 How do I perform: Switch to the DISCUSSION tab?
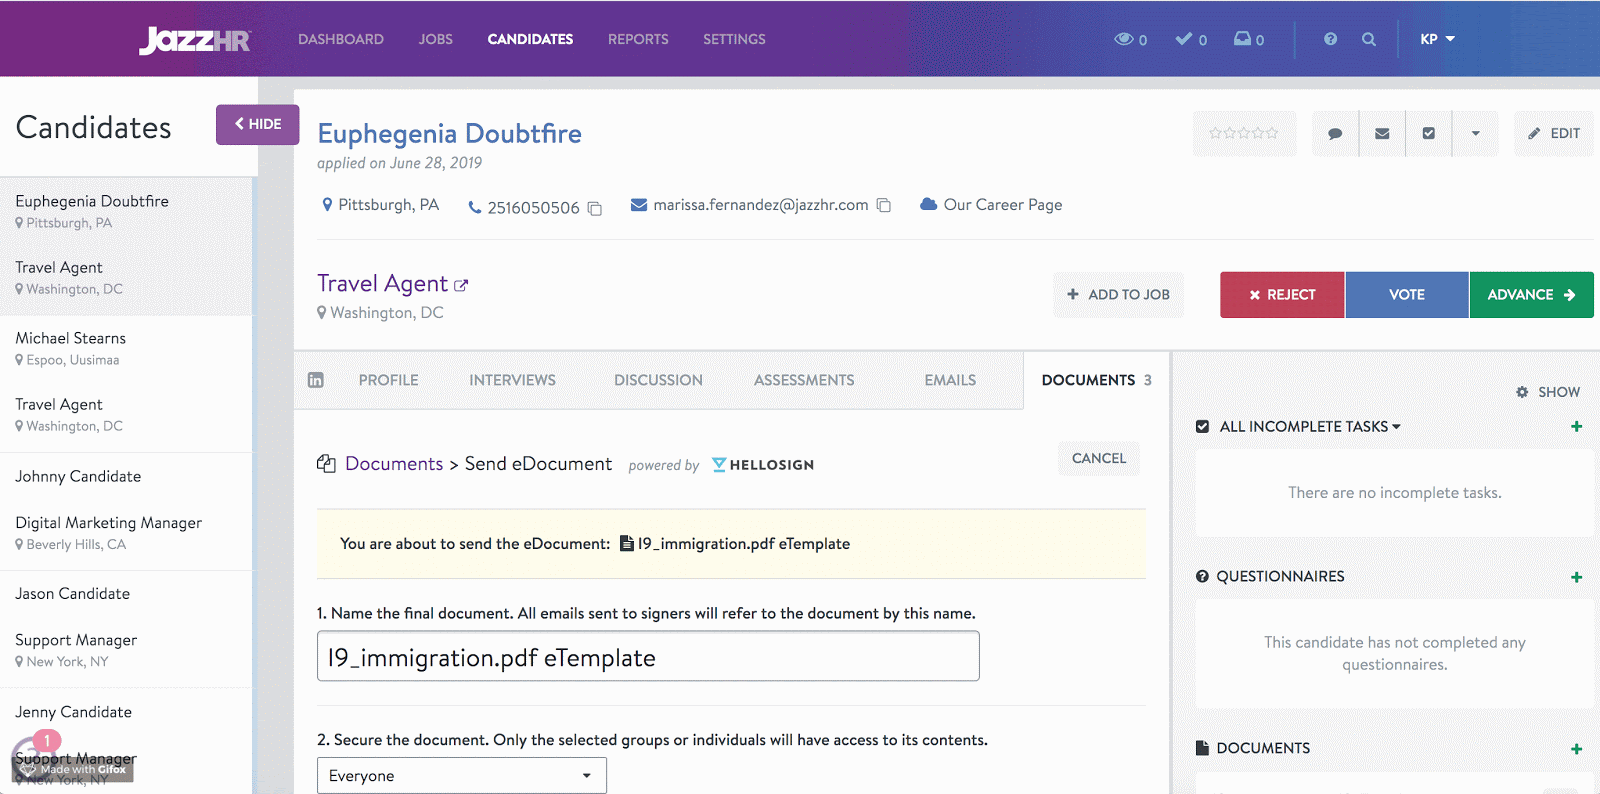click(658, 380)
